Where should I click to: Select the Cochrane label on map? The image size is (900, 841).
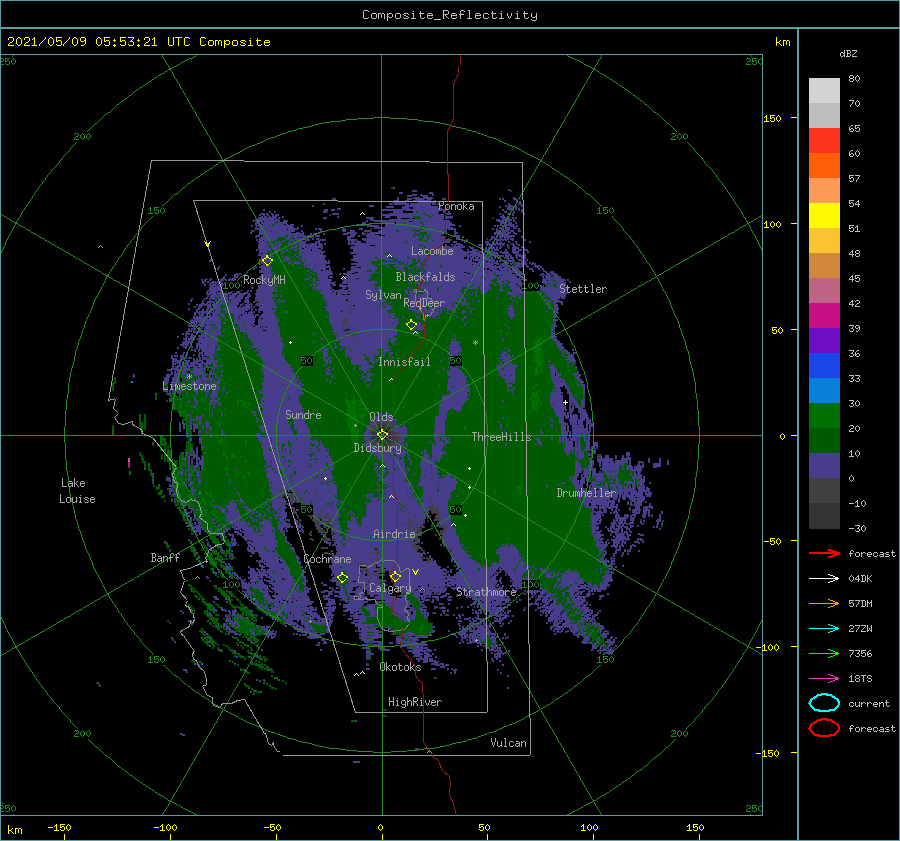327,559
